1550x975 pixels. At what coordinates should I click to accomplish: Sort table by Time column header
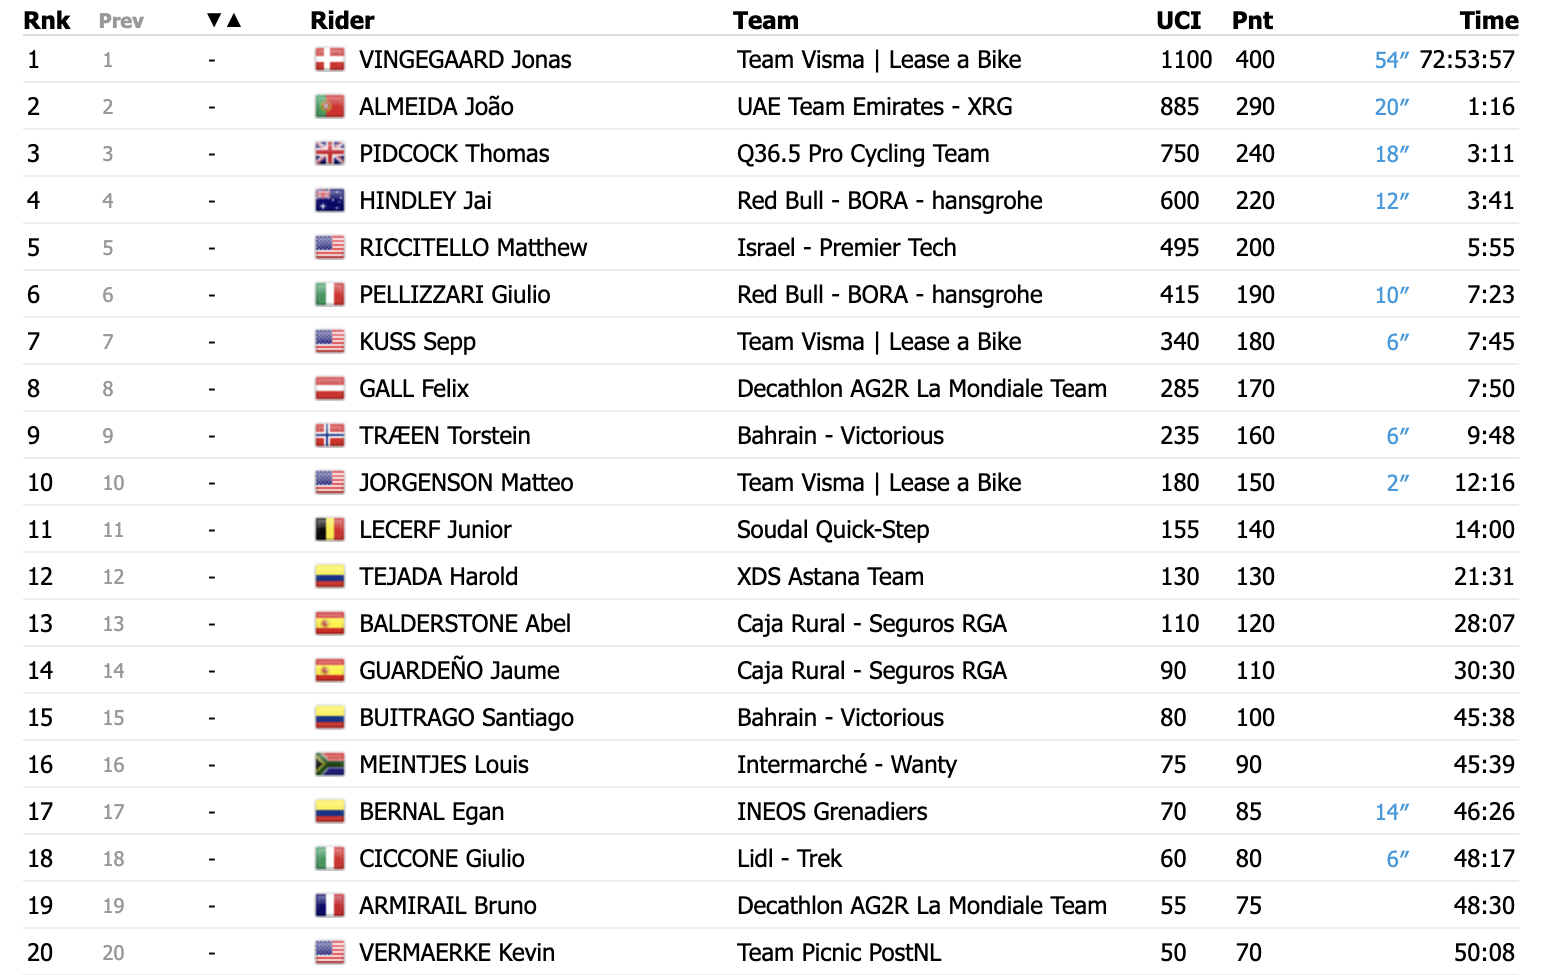pos(1488,20)
